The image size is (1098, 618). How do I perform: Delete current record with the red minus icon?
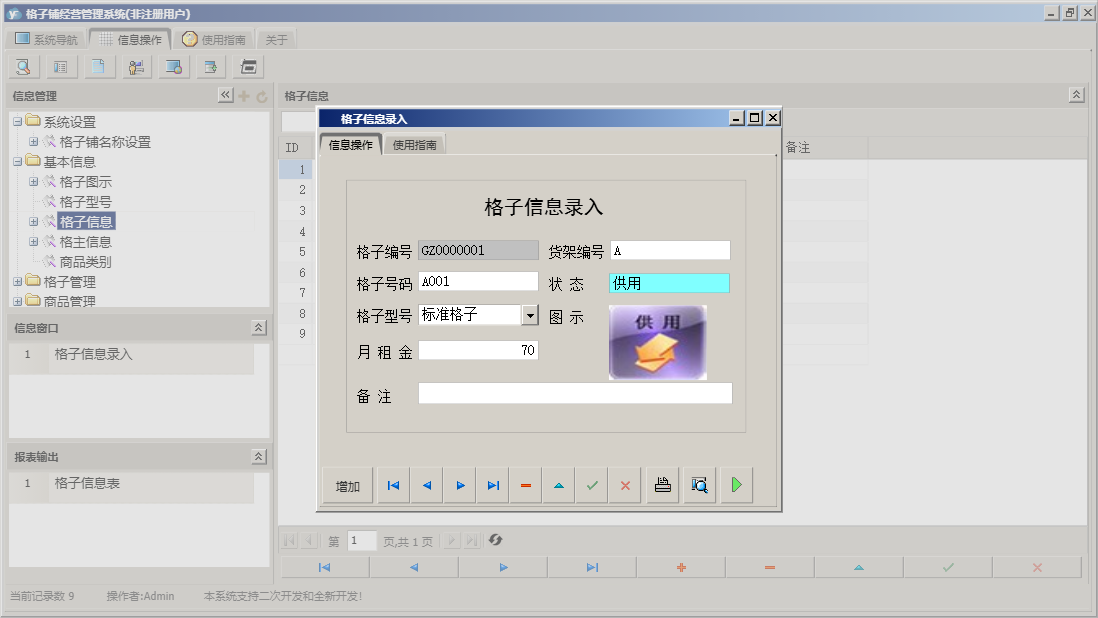[x=525, y=485]
